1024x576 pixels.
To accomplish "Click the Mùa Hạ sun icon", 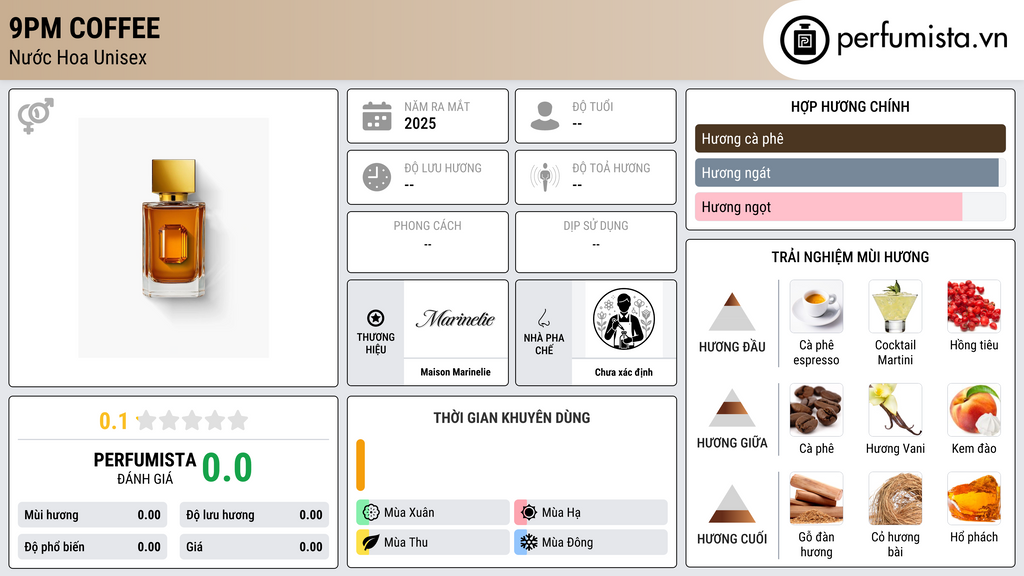I will 529,512.
